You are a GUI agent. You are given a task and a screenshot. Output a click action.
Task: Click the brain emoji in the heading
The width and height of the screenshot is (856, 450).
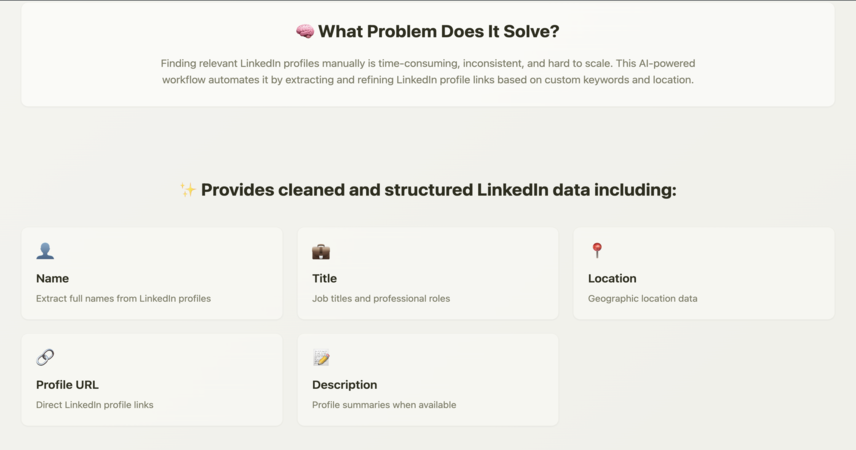tap(305, 31)
